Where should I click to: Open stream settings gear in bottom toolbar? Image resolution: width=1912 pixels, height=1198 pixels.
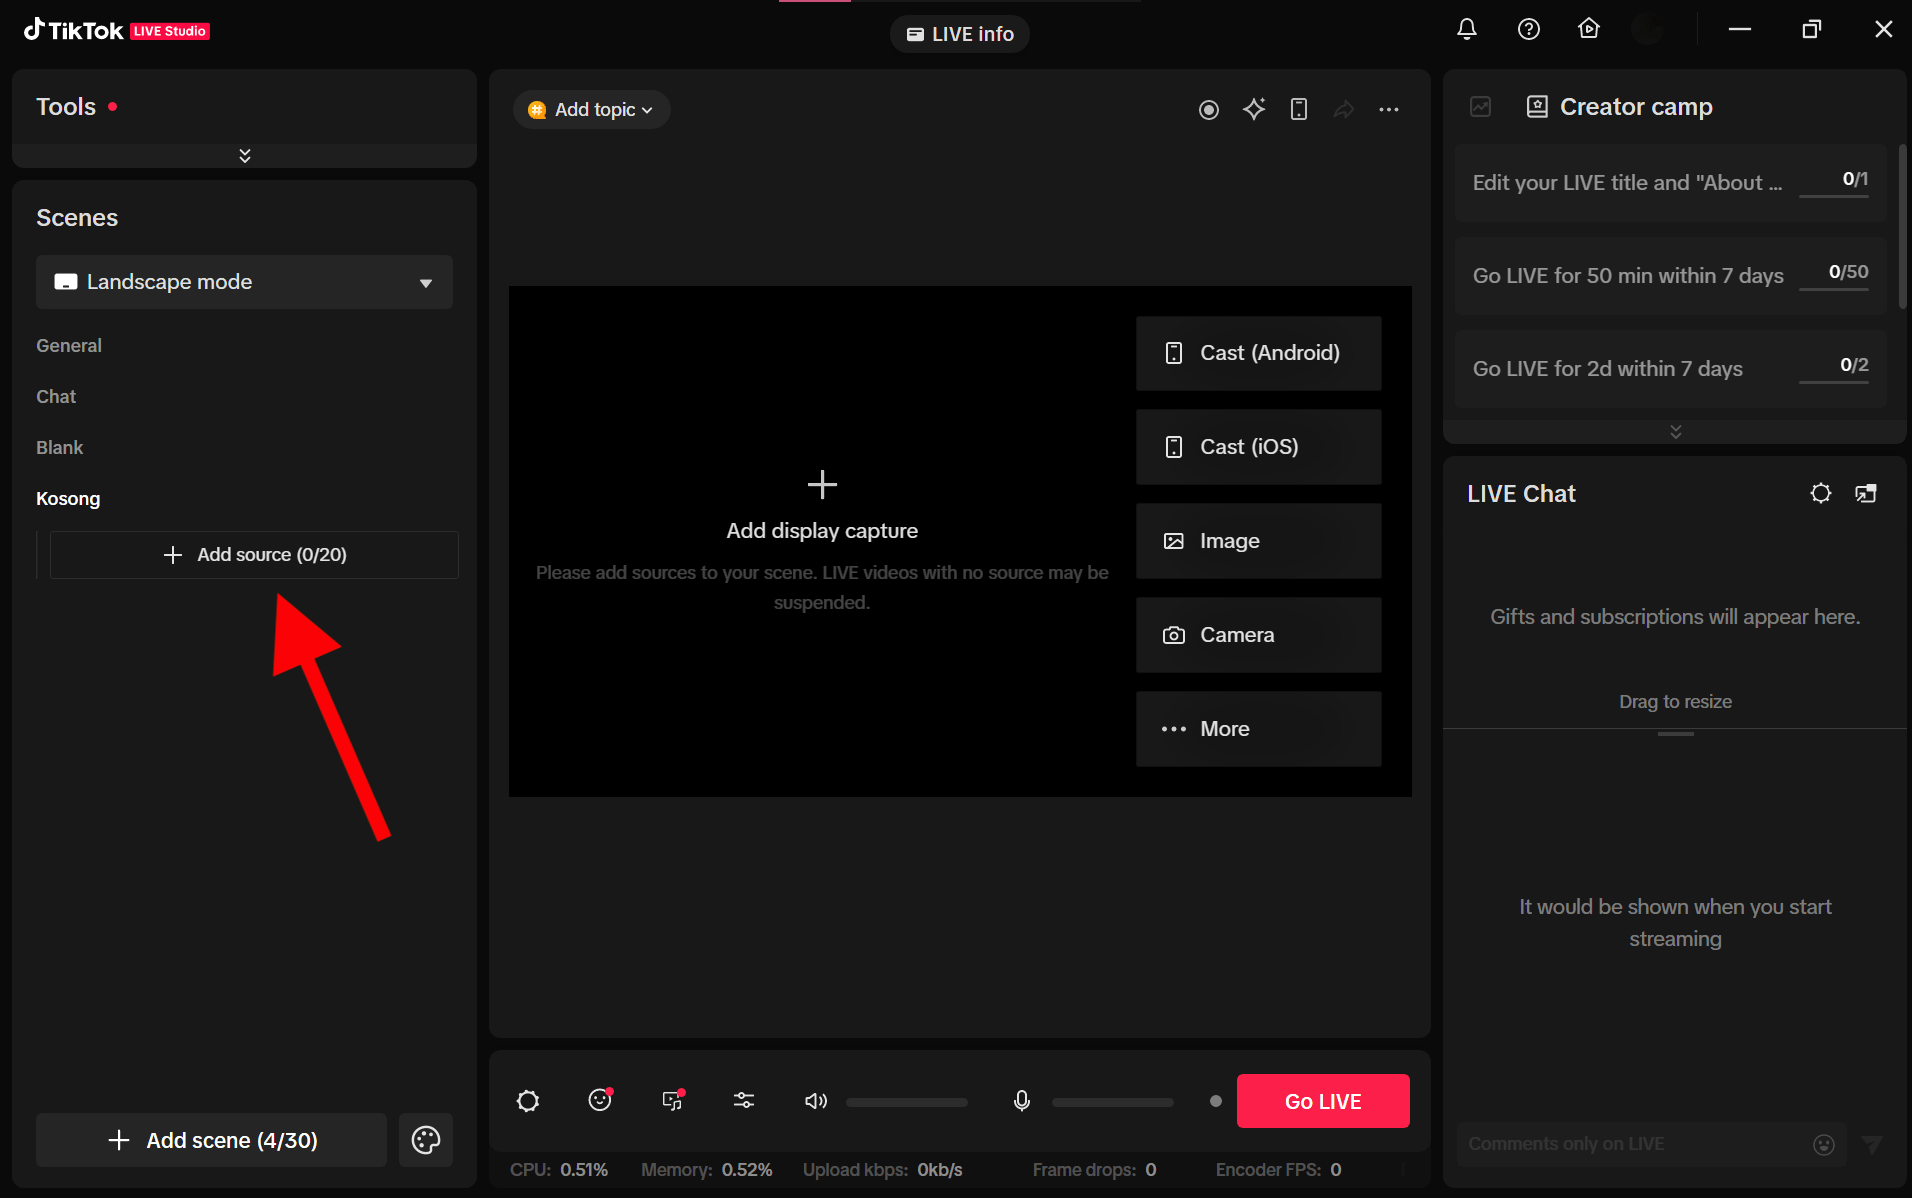pyautogui.click(x=528, y=1101)
